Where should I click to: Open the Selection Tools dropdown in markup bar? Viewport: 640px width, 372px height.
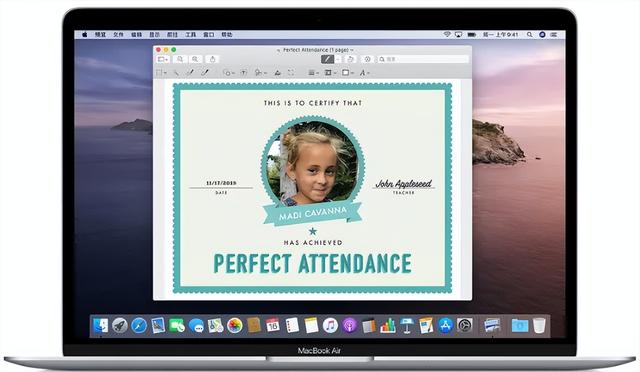click(x=161, y=73)
